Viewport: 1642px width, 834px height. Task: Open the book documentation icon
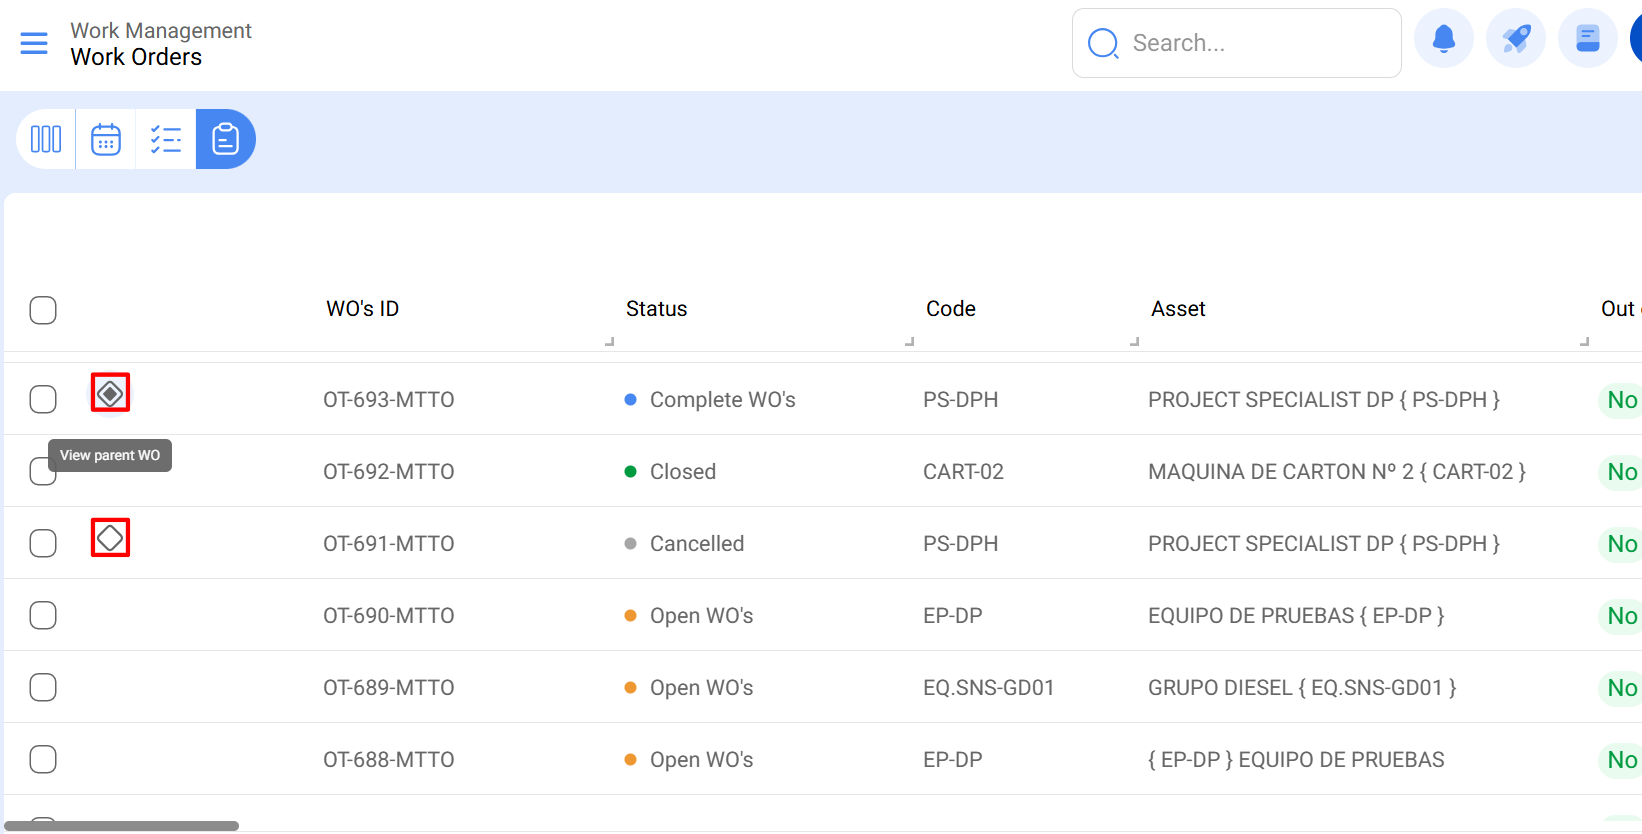(x=1587, y=39)
